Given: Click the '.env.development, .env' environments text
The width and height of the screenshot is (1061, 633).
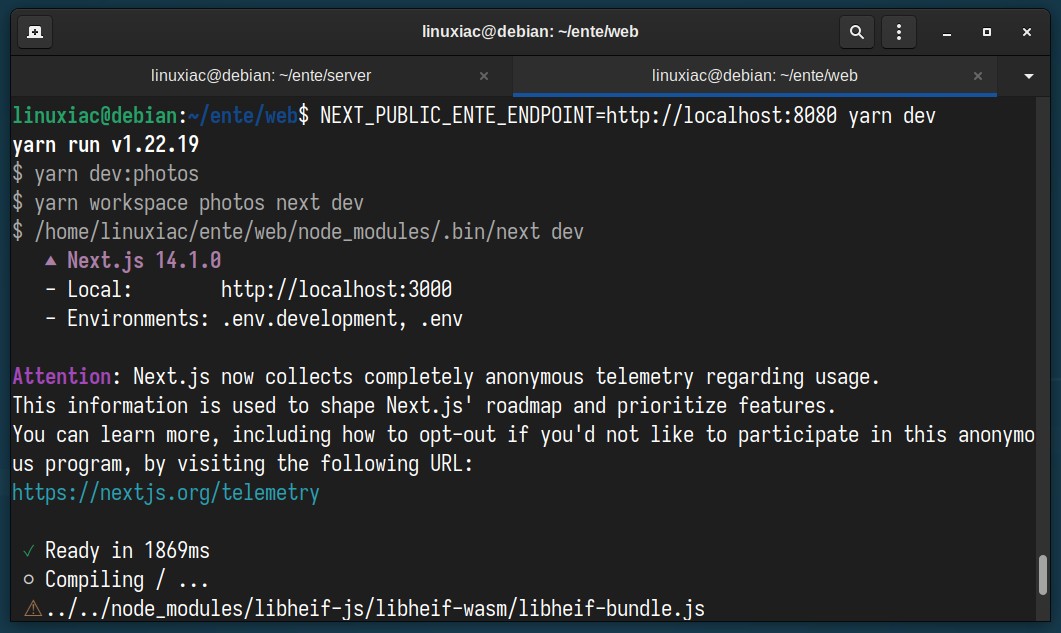Looking at the screenshot, I should (x=342, y=319).
